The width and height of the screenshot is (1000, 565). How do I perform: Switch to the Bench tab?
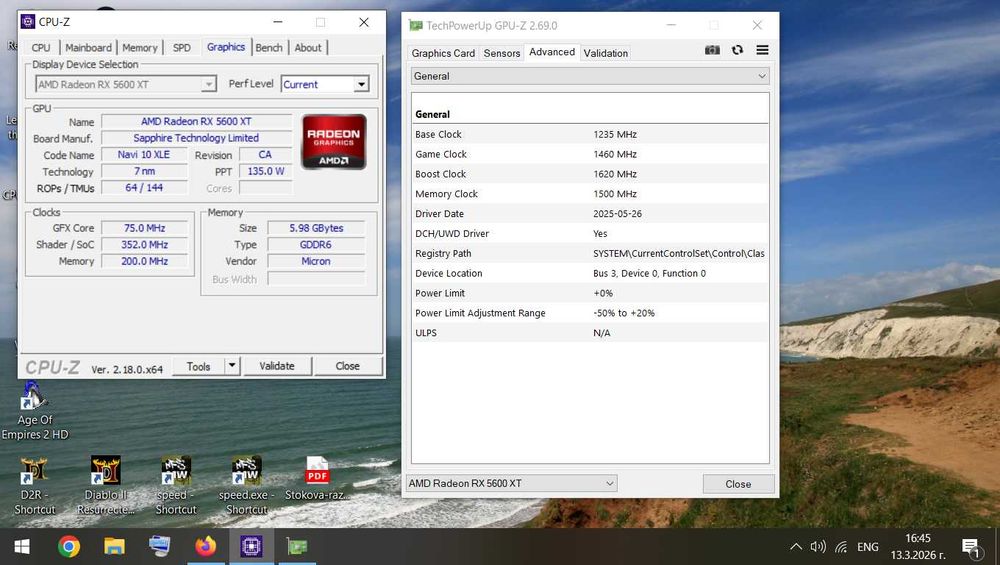point(269,48)
